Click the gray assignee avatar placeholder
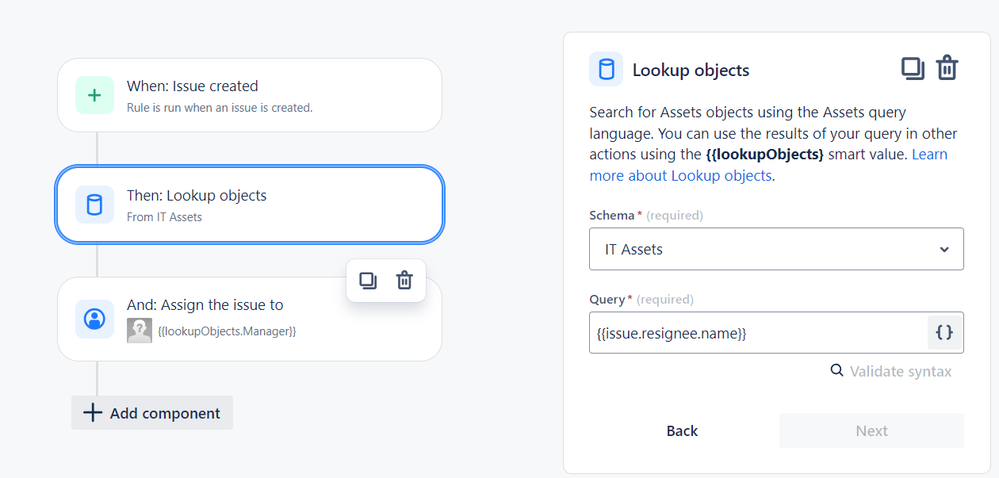999x478 pixels. coord(139,331)
